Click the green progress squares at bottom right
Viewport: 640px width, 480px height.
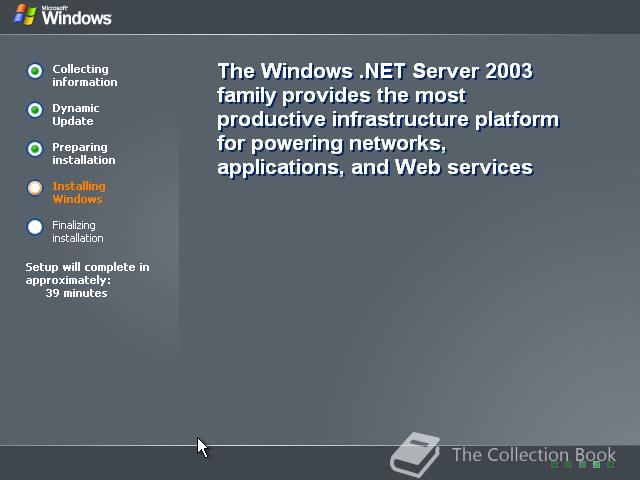583,464
